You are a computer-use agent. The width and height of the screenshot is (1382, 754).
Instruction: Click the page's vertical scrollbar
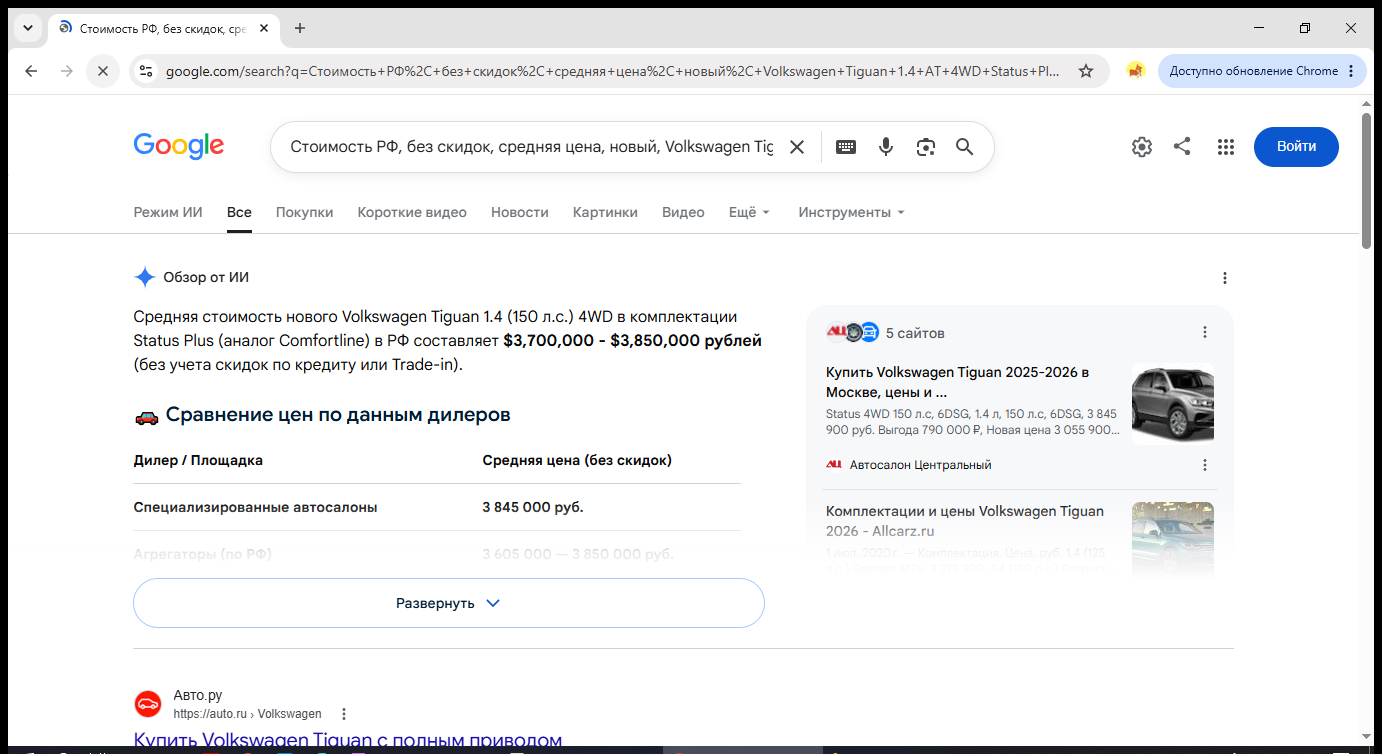pos(1367,180)
